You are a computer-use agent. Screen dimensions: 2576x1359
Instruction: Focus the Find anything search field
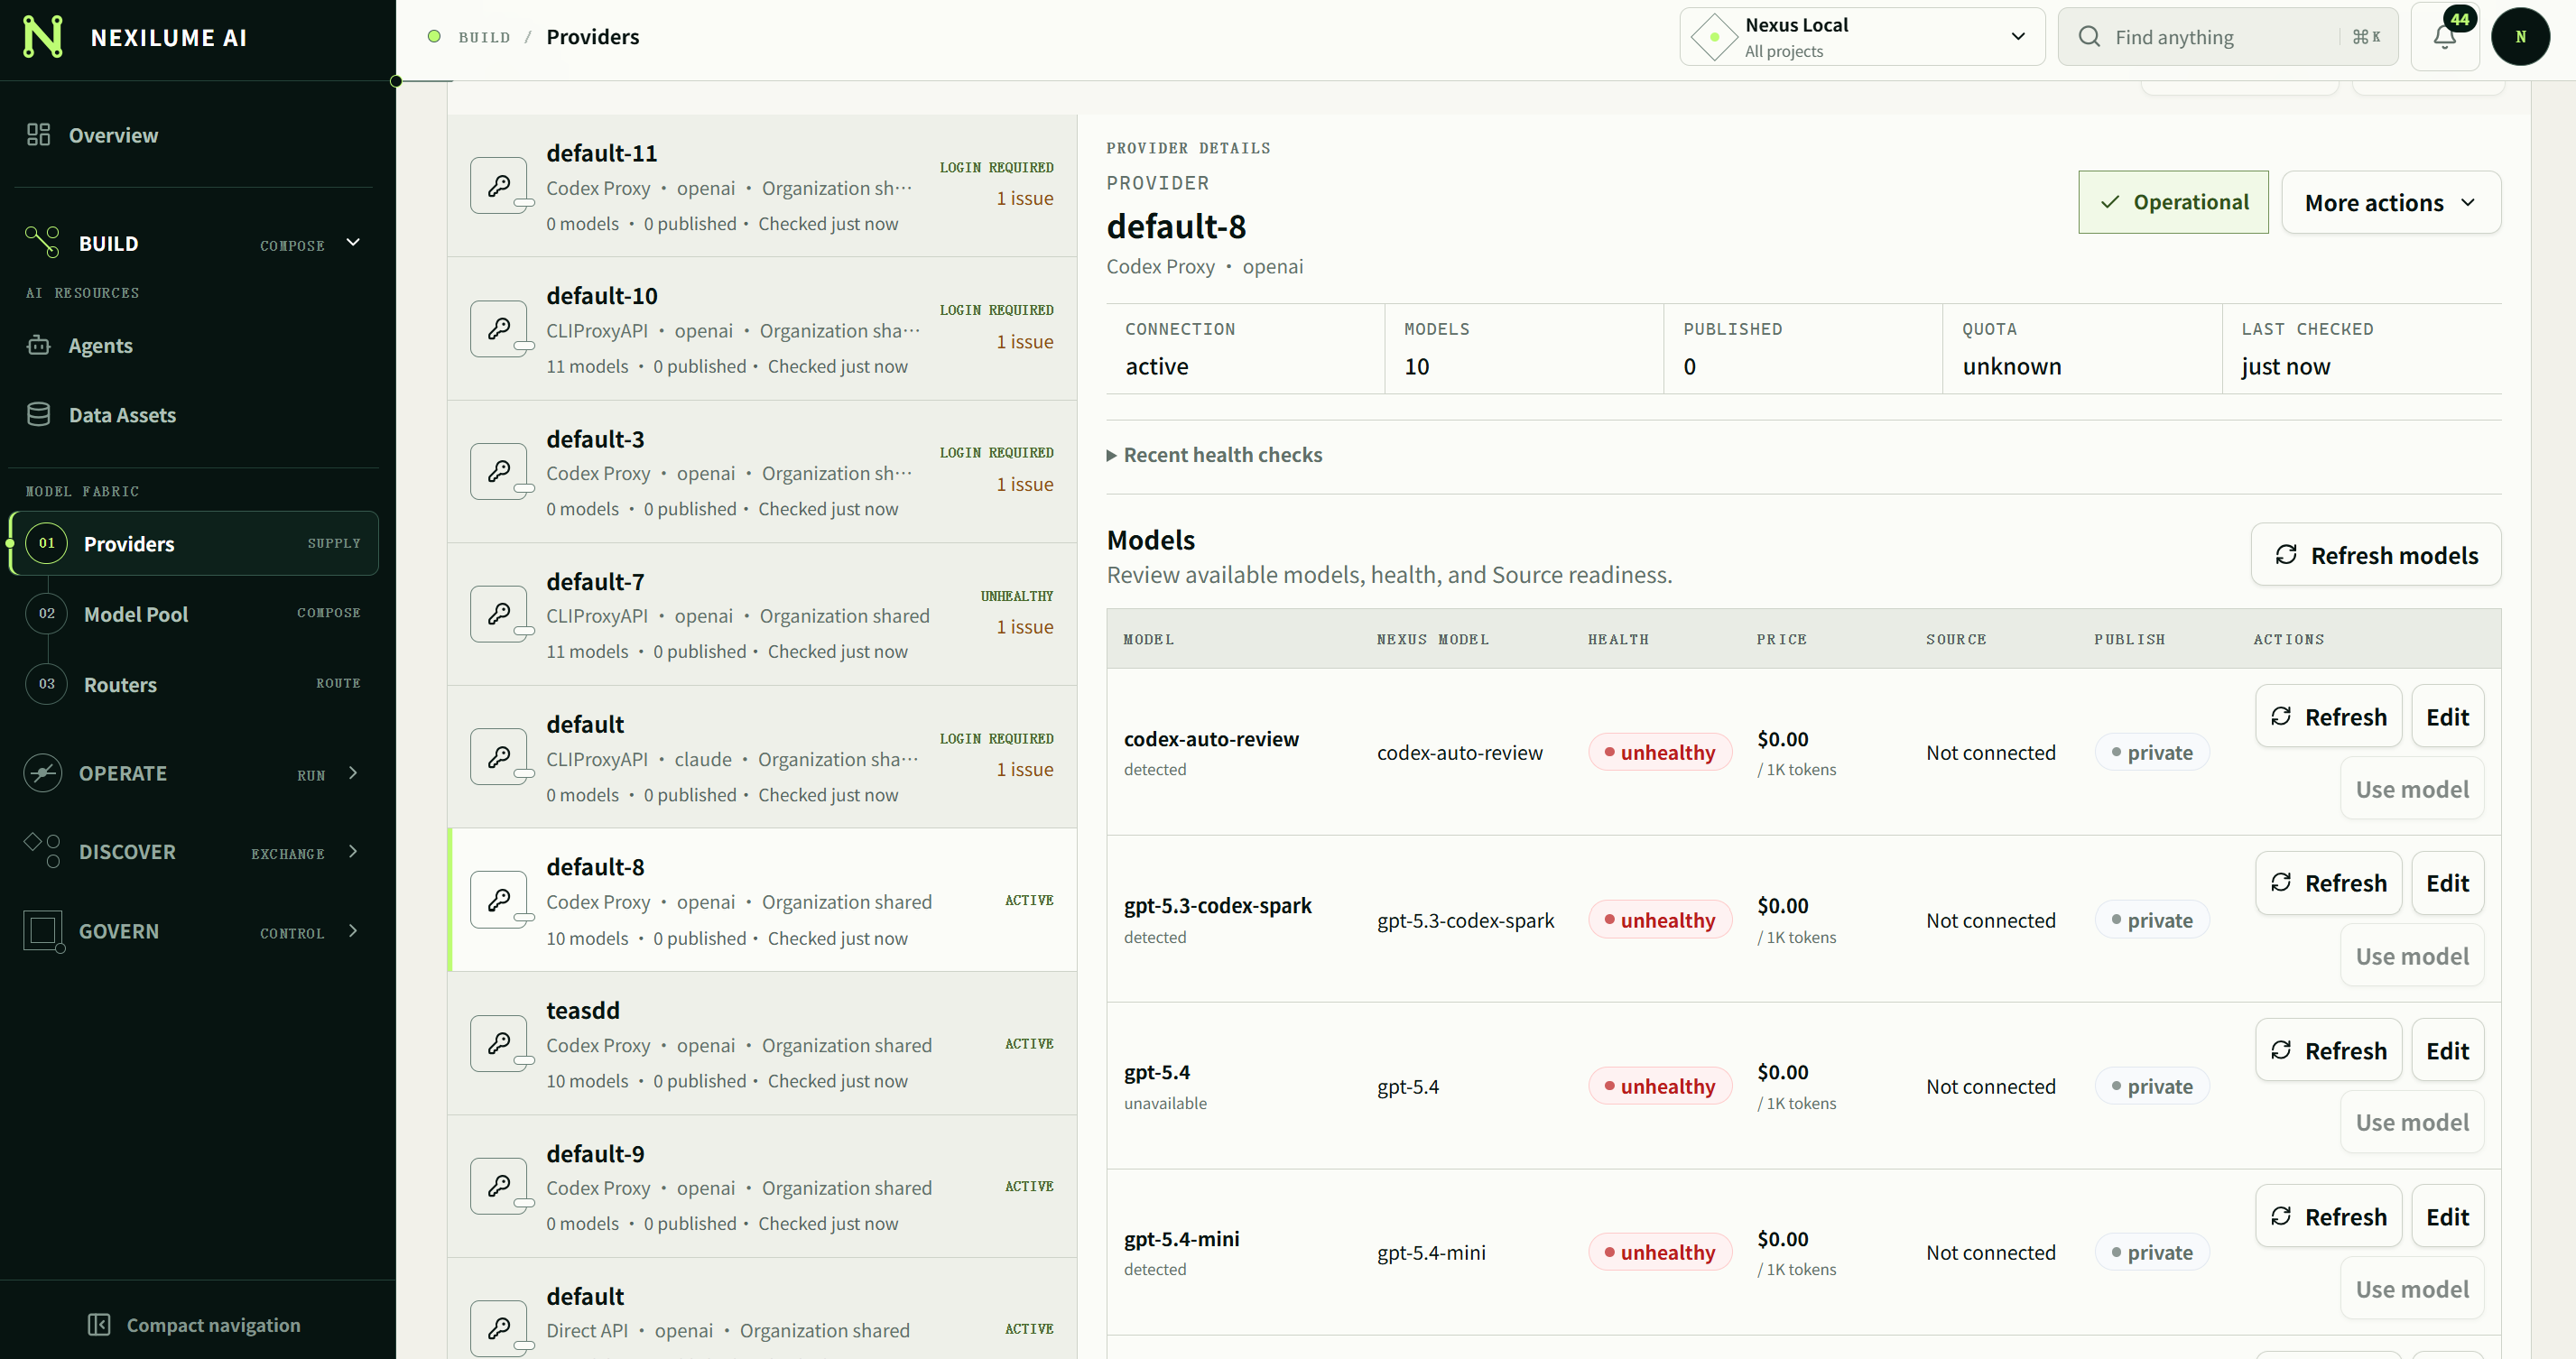coord(2227,37)
